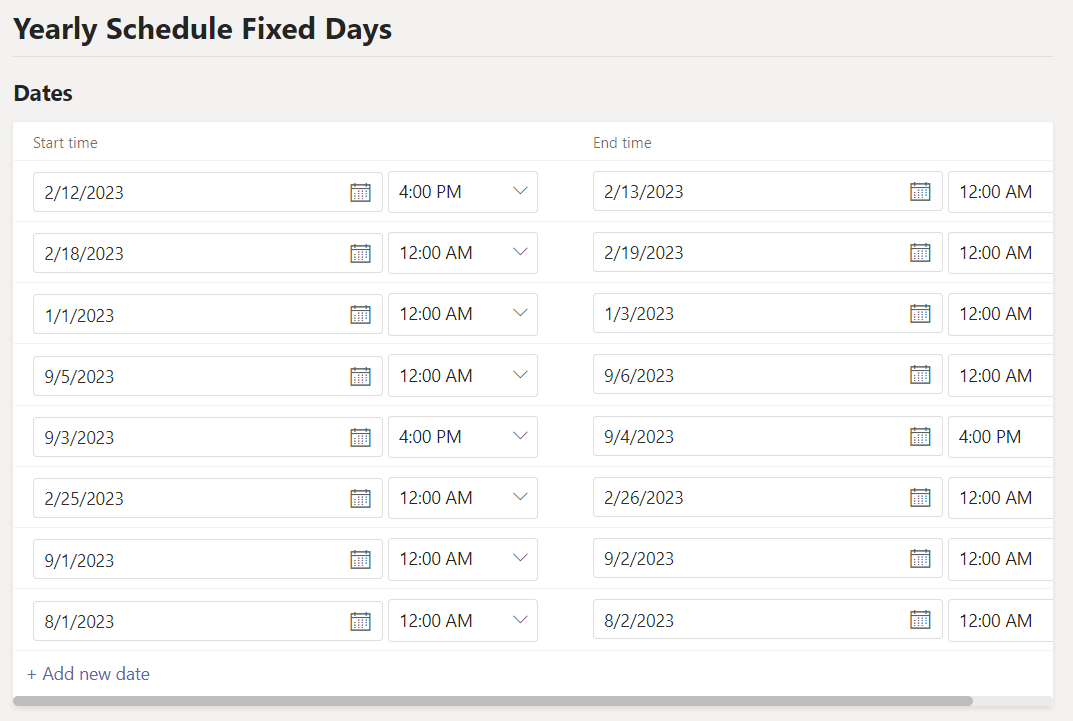Viewport: 1073px width, 721px height.
Task: Open end time dropdown for 9/6/2023
Action: (1000, 375)
